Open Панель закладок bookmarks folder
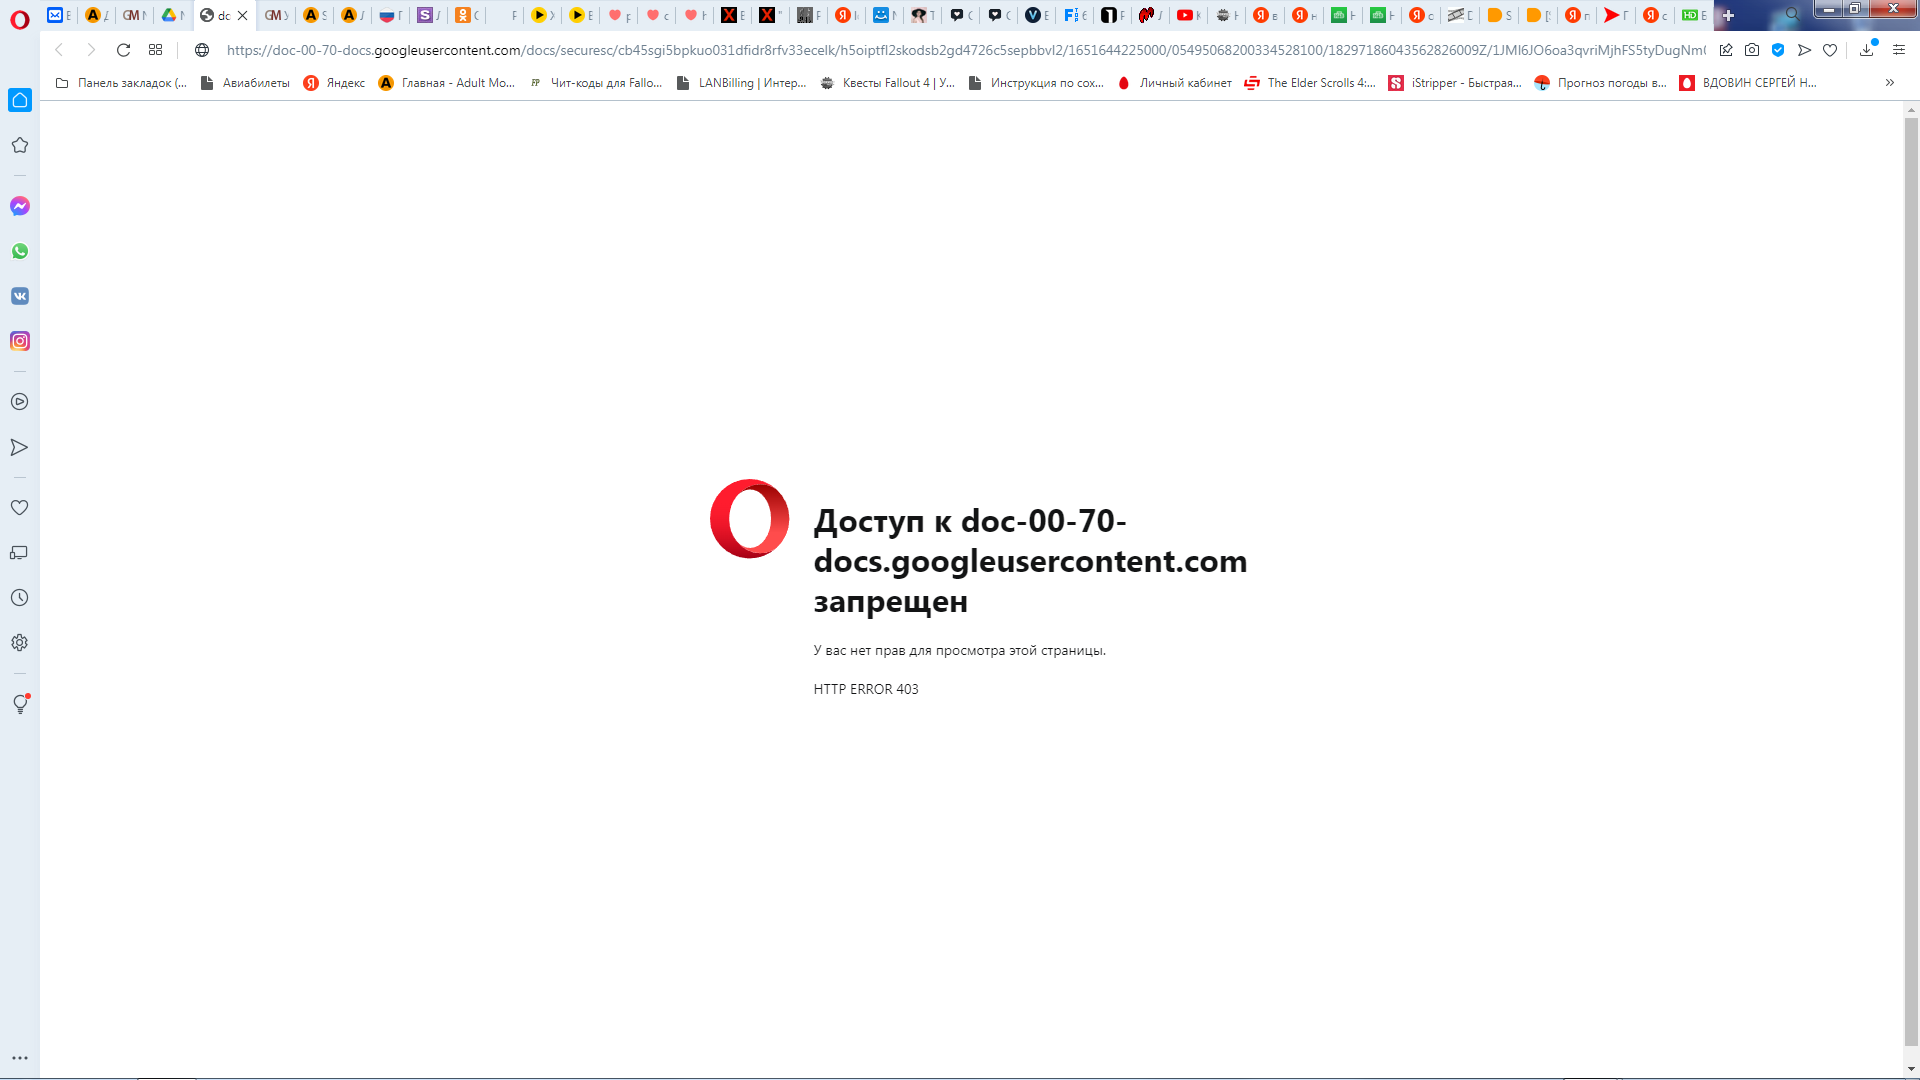The width and height of the screenshot is (1920, 1080). pyautogui.click(x=121, y=83)
